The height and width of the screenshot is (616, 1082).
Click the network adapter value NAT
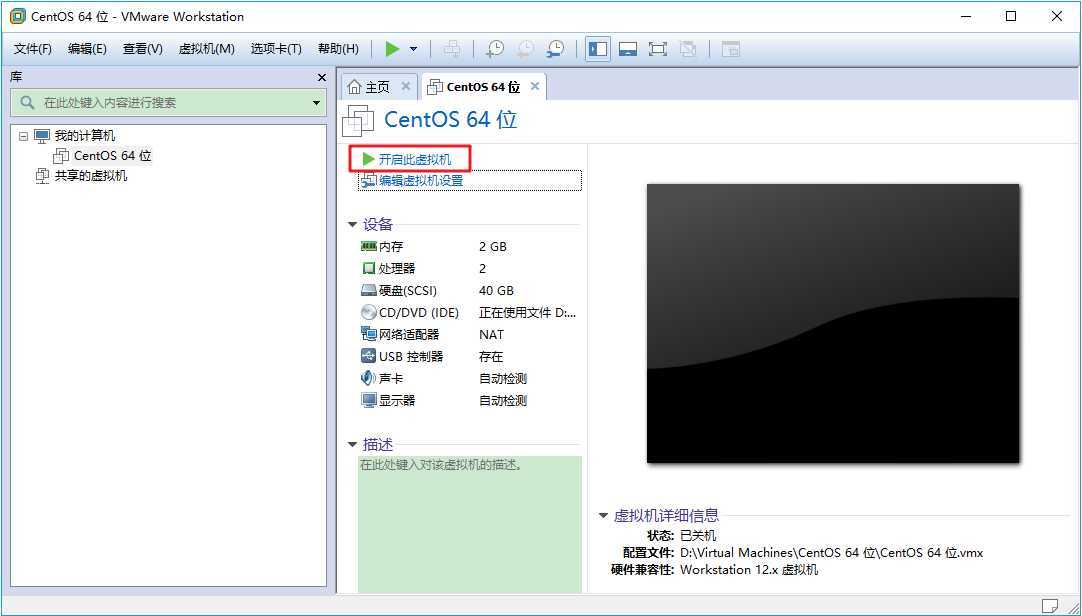click(491, 335)
